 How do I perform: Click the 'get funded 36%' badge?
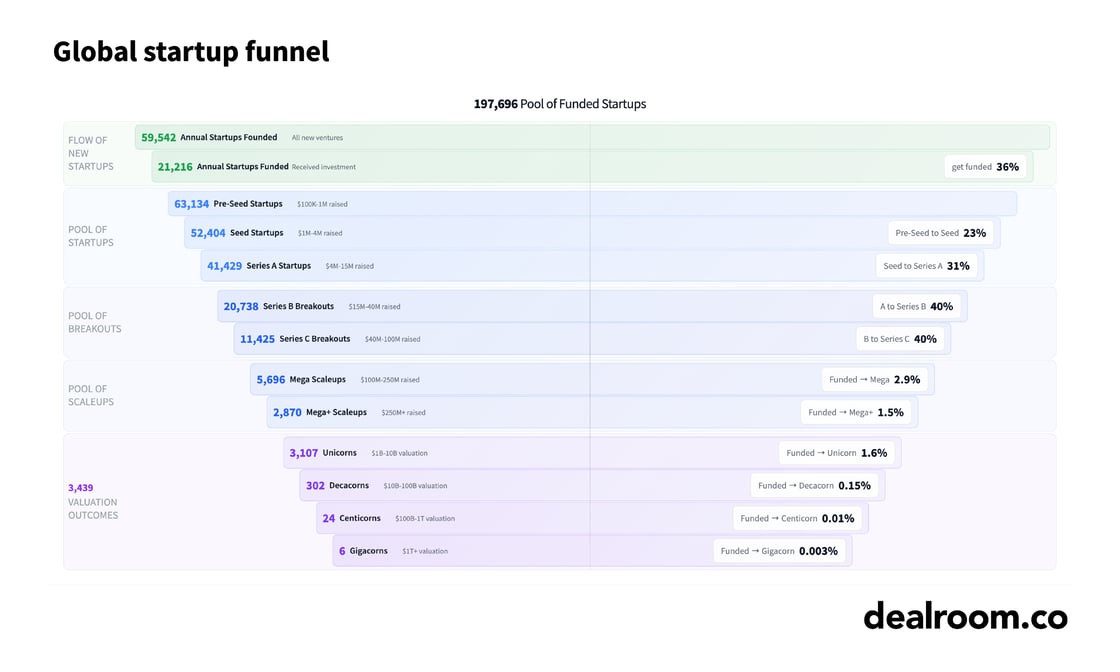(x=985, y=167)
